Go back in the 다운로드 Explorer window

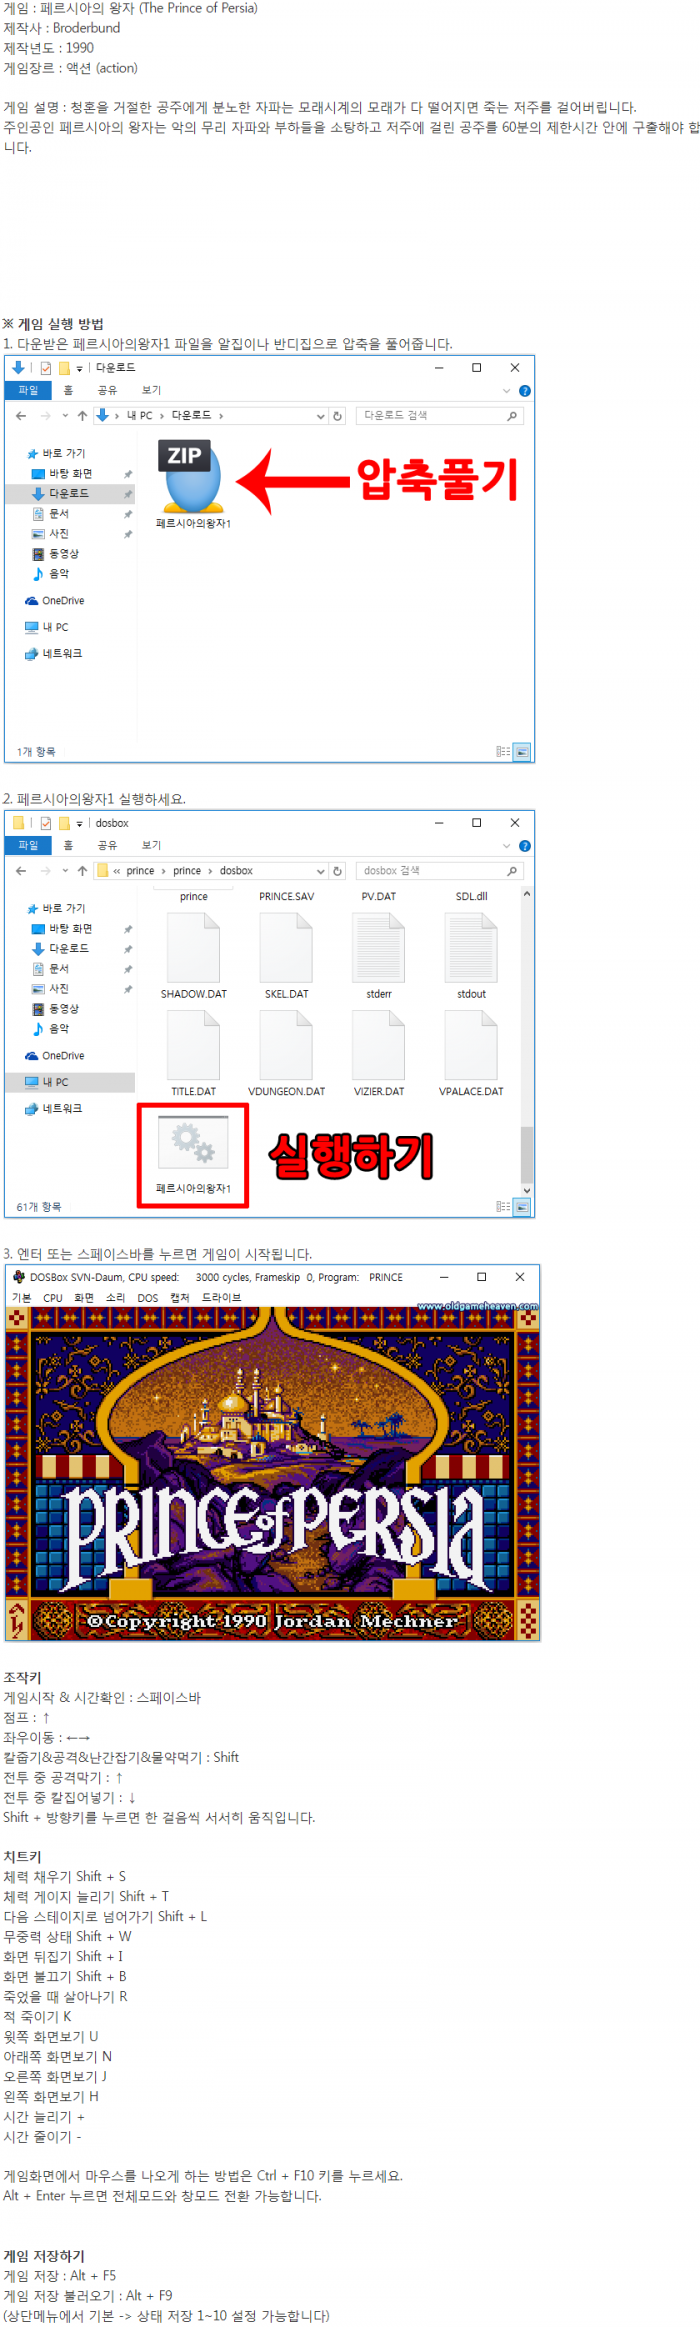click(21, 416)
